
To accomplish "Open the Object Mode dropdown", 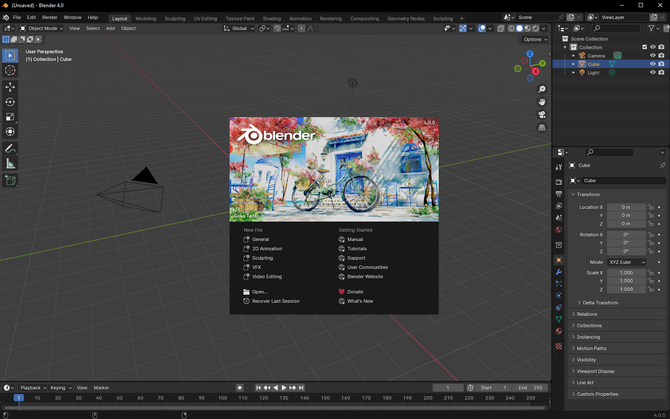I will click(x=41, y=28).
